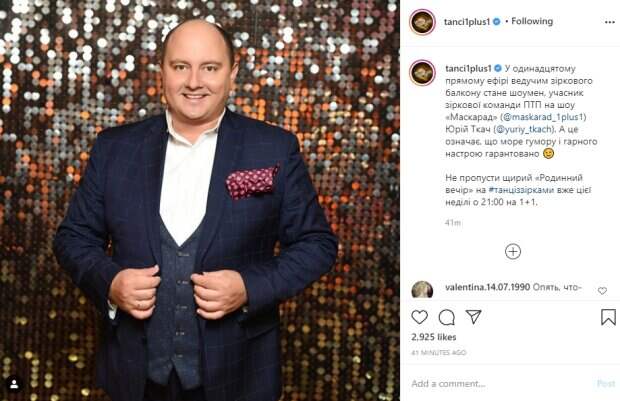Show tagged people icon on photo

(14, 384)
